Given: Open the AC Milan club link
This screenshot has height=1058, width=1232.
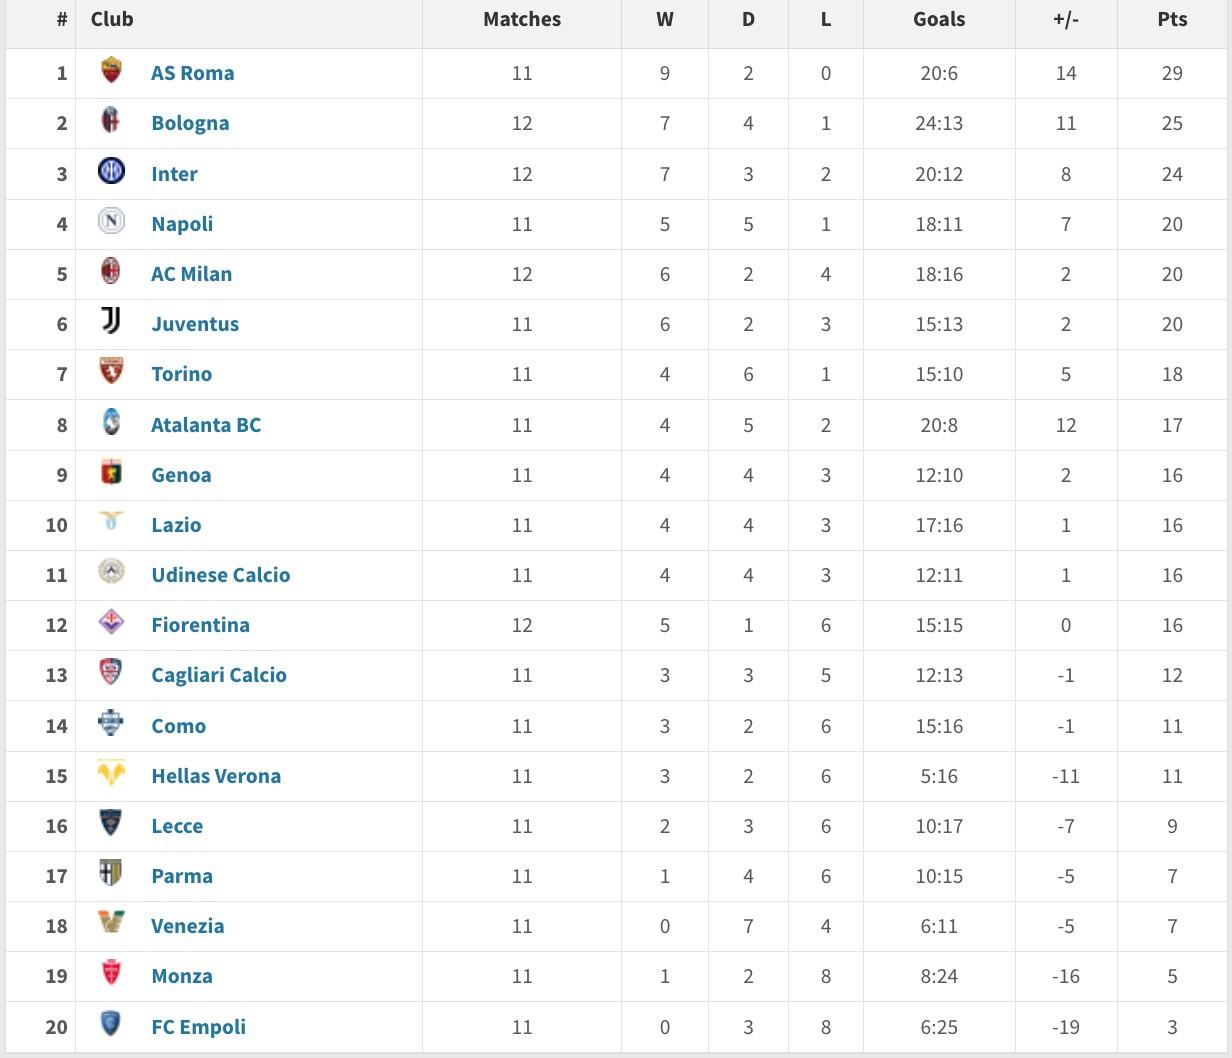Looking at the screenshot, I should [191, 274].
